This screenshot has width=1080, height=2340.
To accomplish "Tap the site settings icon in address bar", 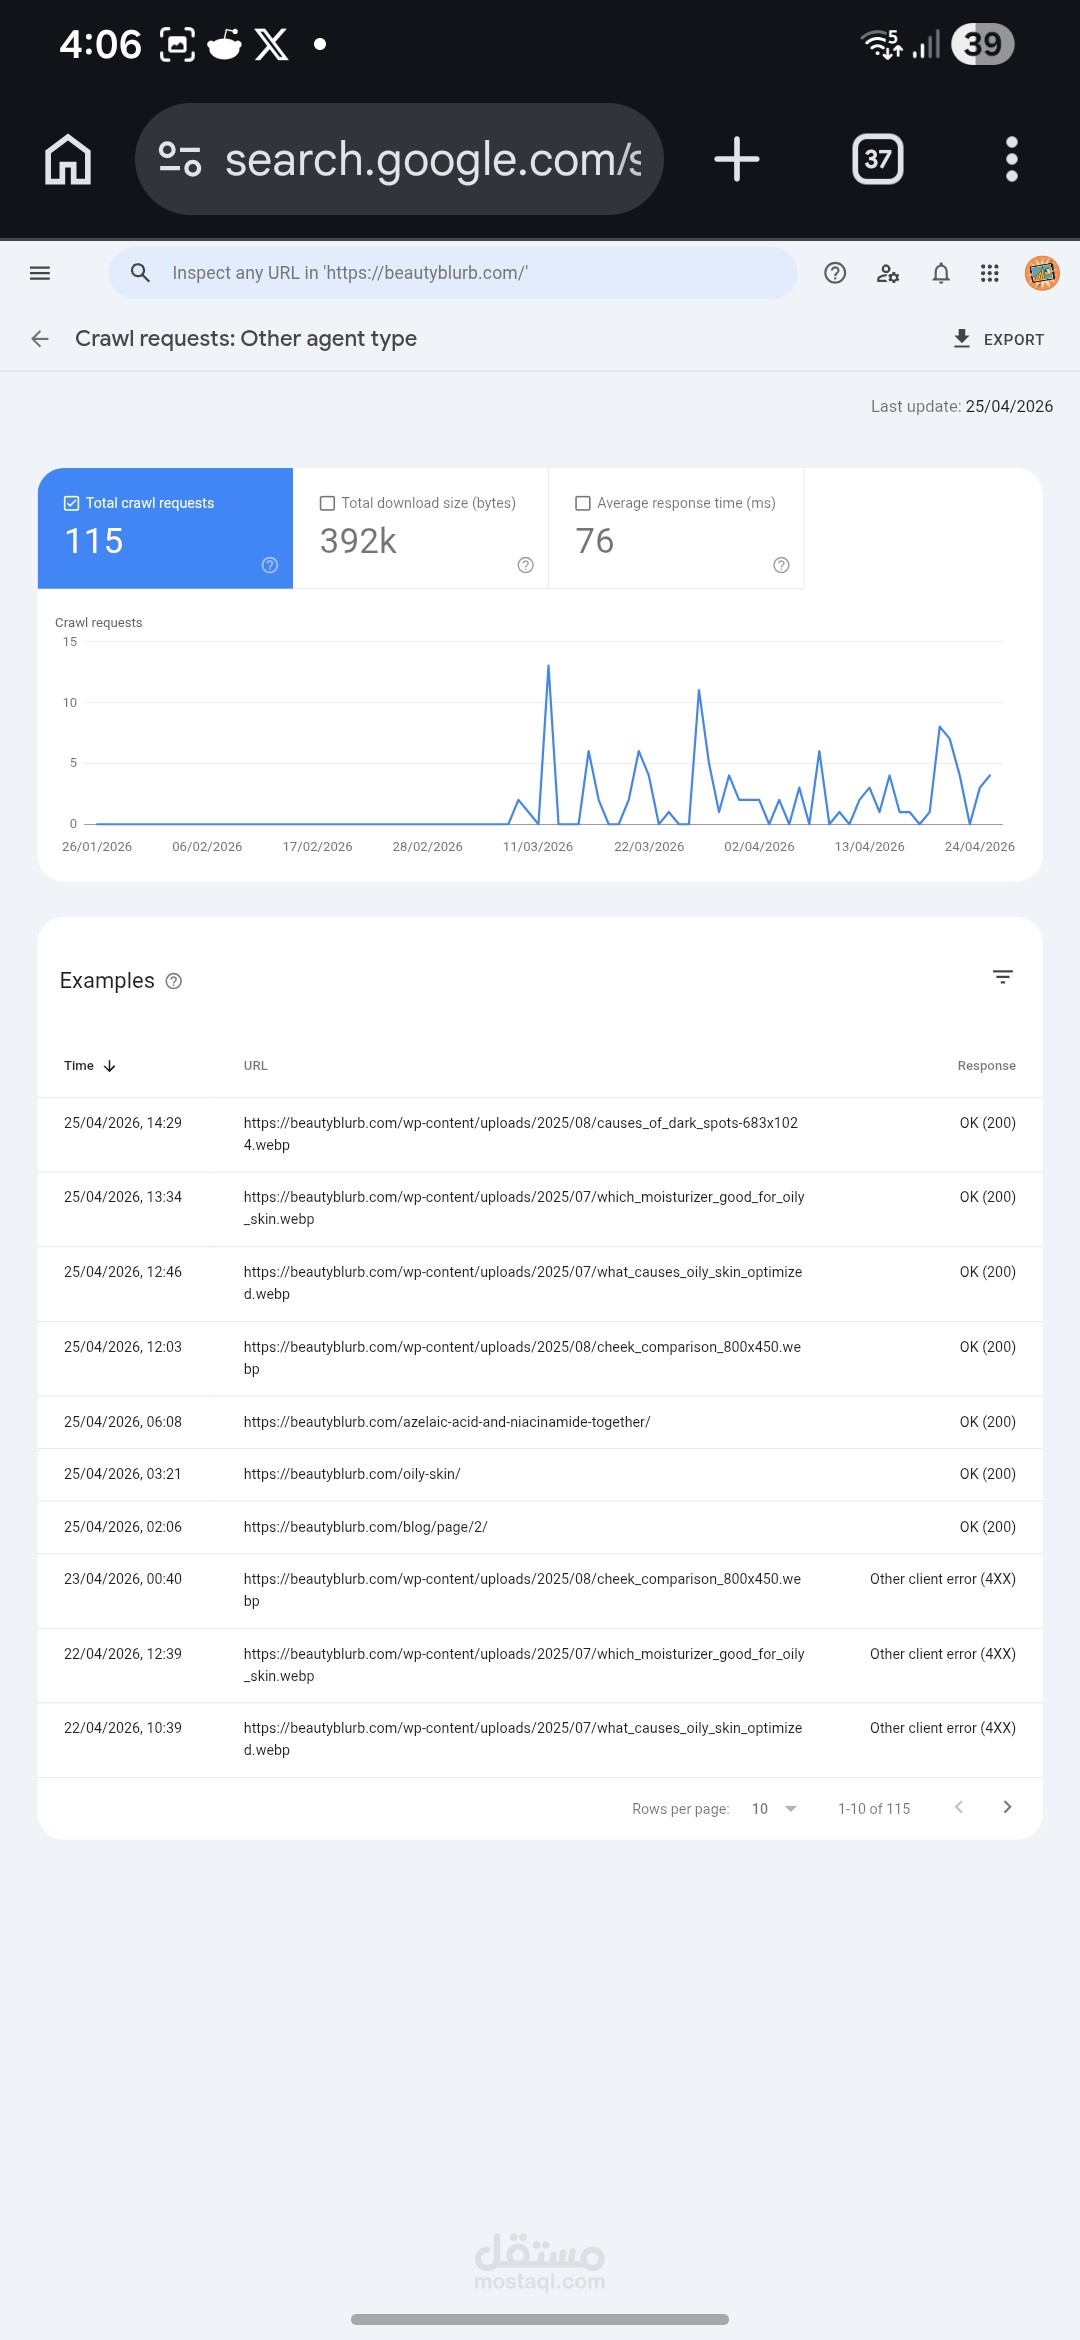I will tap(180, 159).
